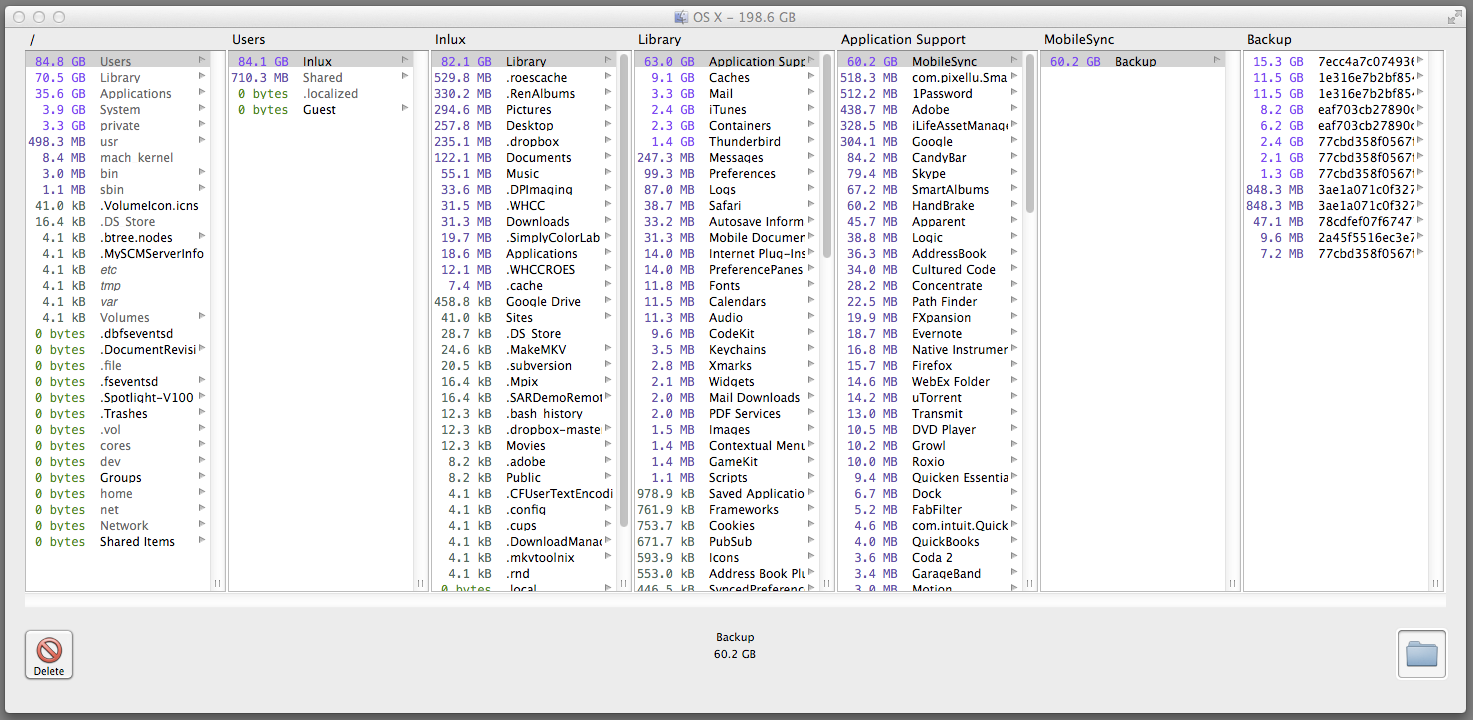Screen dimensions: 1473x720
Task: Select Safari row in Library column
Action: (x=727, y=205)
